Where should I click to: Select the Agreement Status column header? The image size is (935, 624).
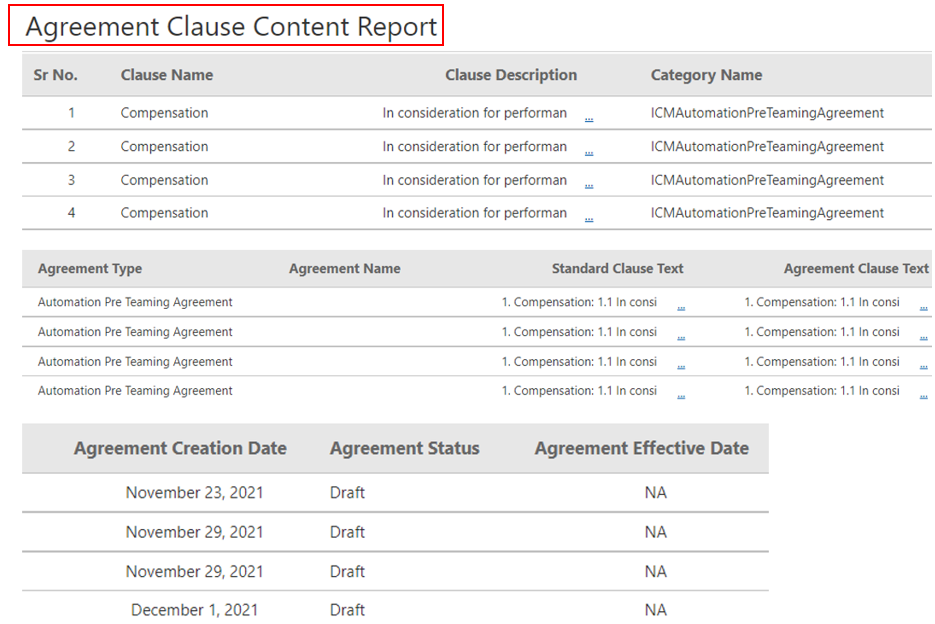[404, 449]
